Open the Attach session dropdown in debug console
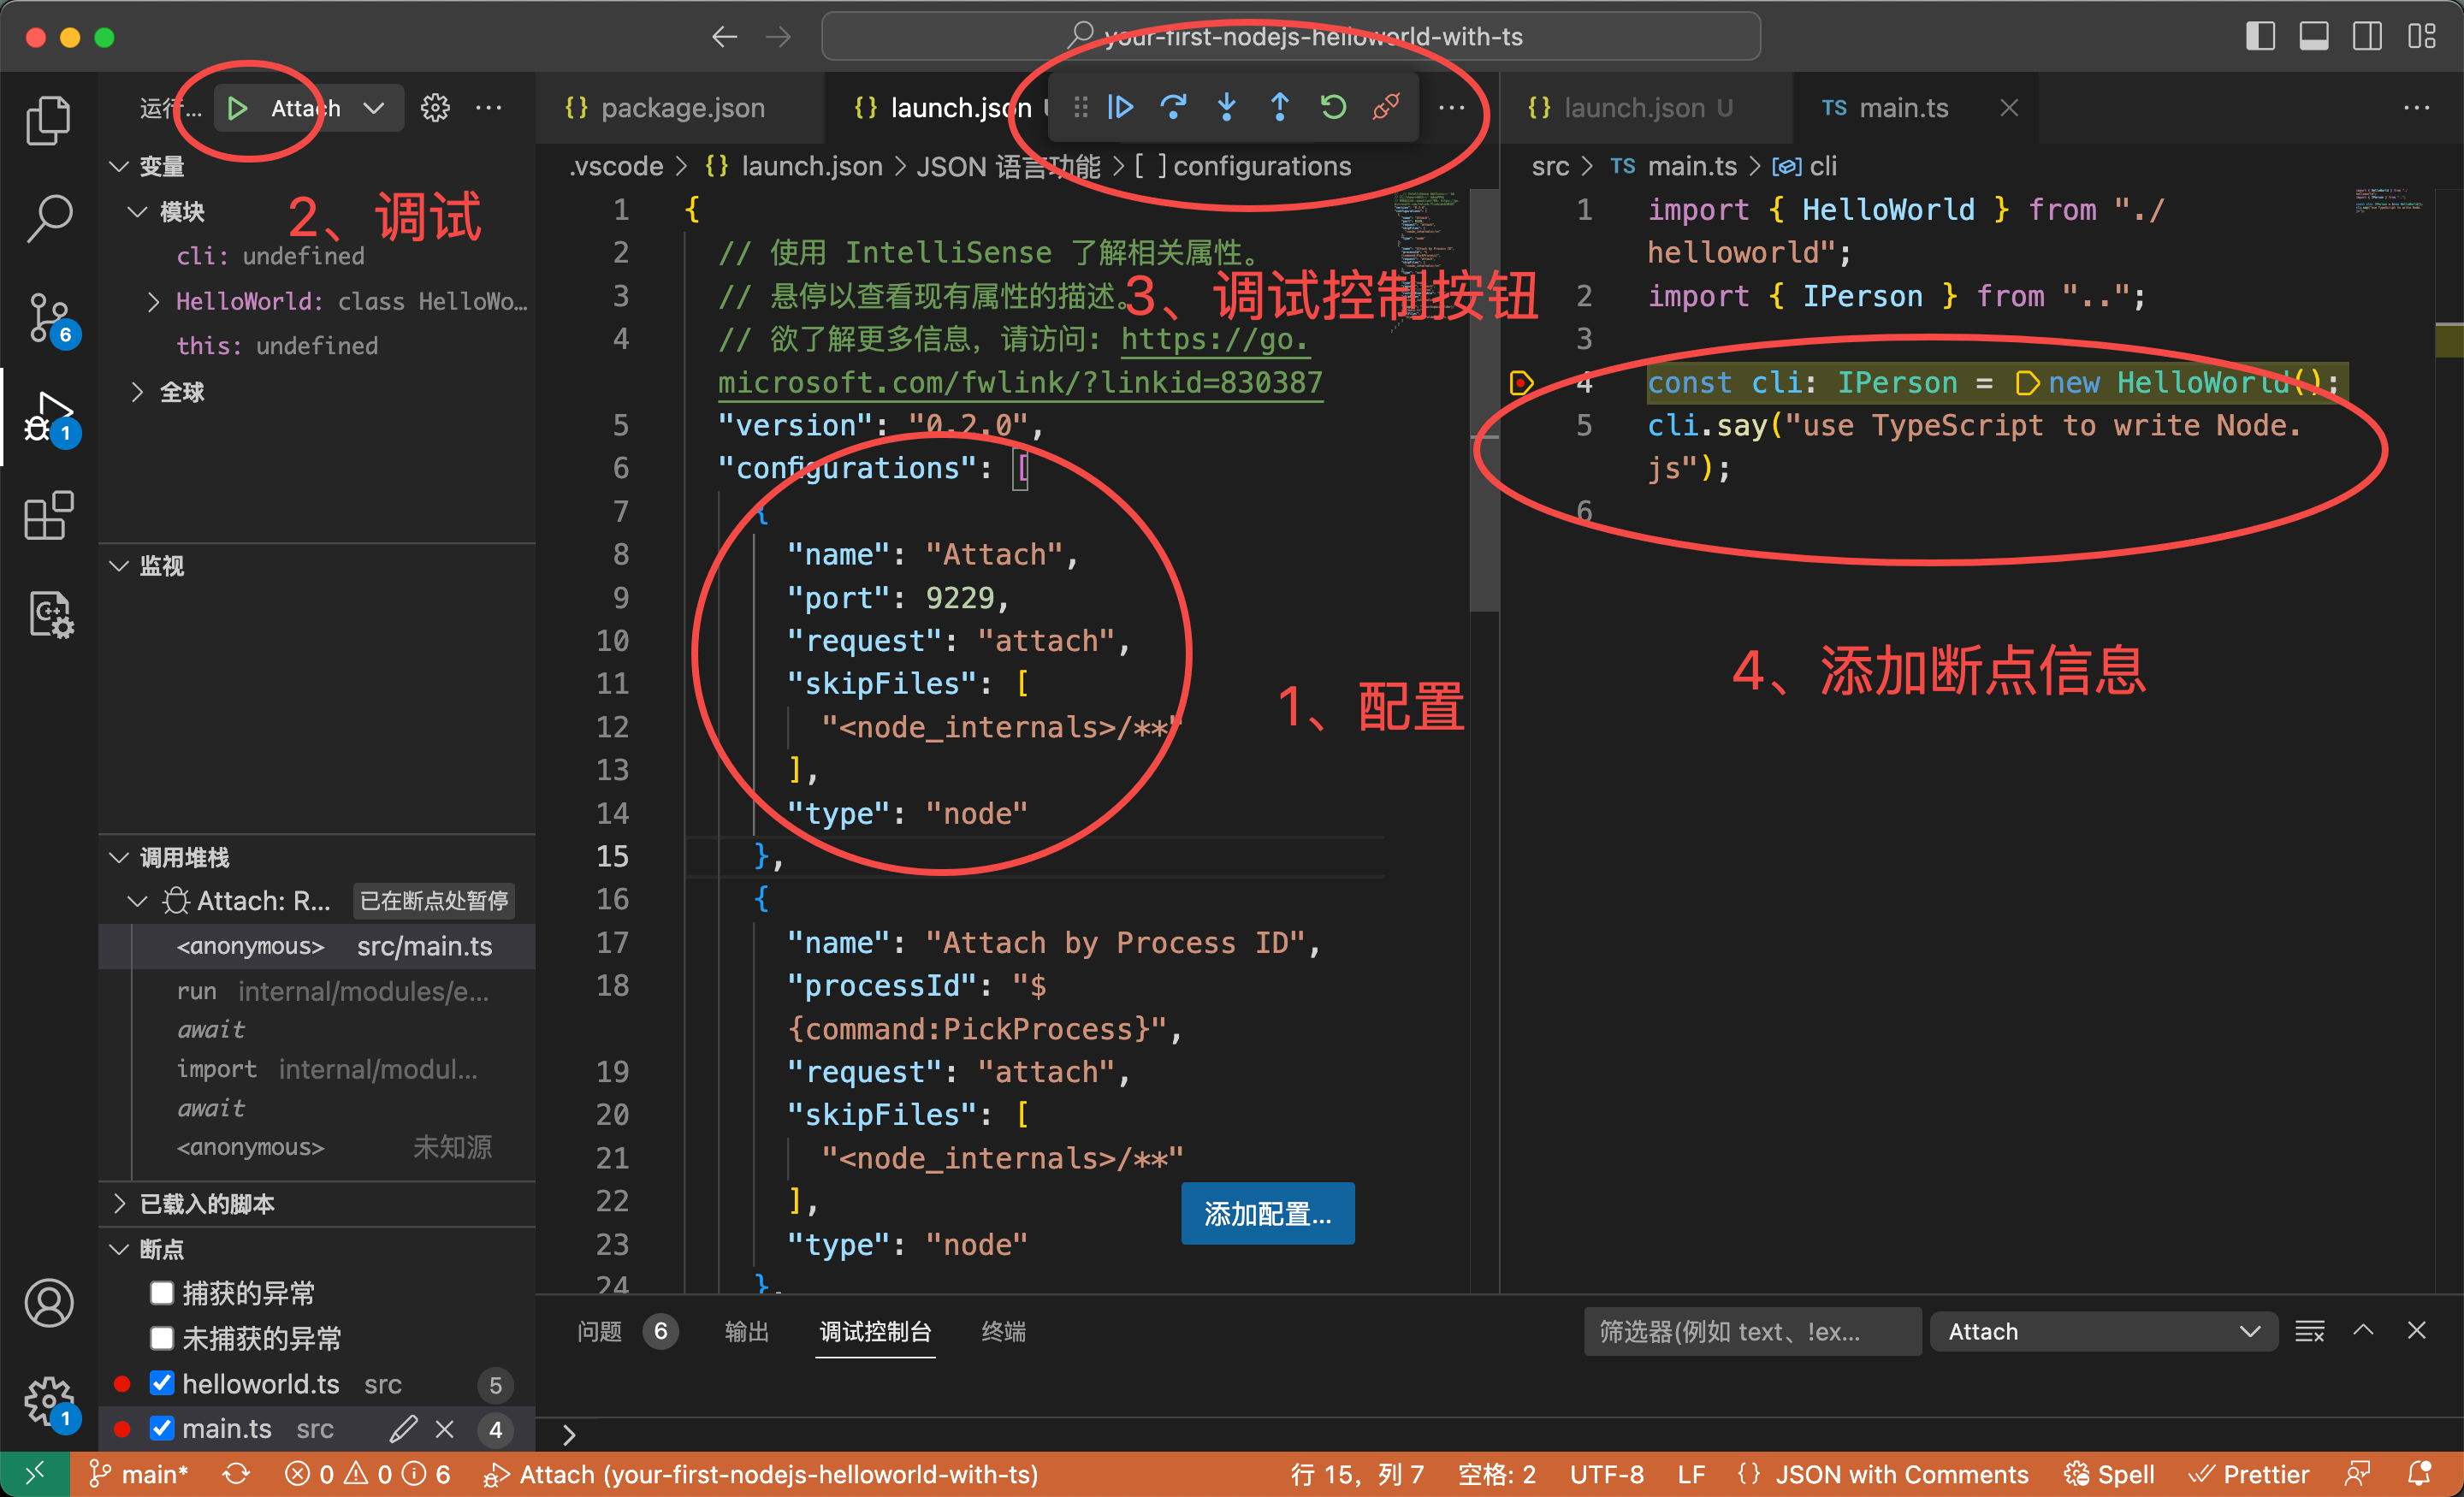 2104,1331
